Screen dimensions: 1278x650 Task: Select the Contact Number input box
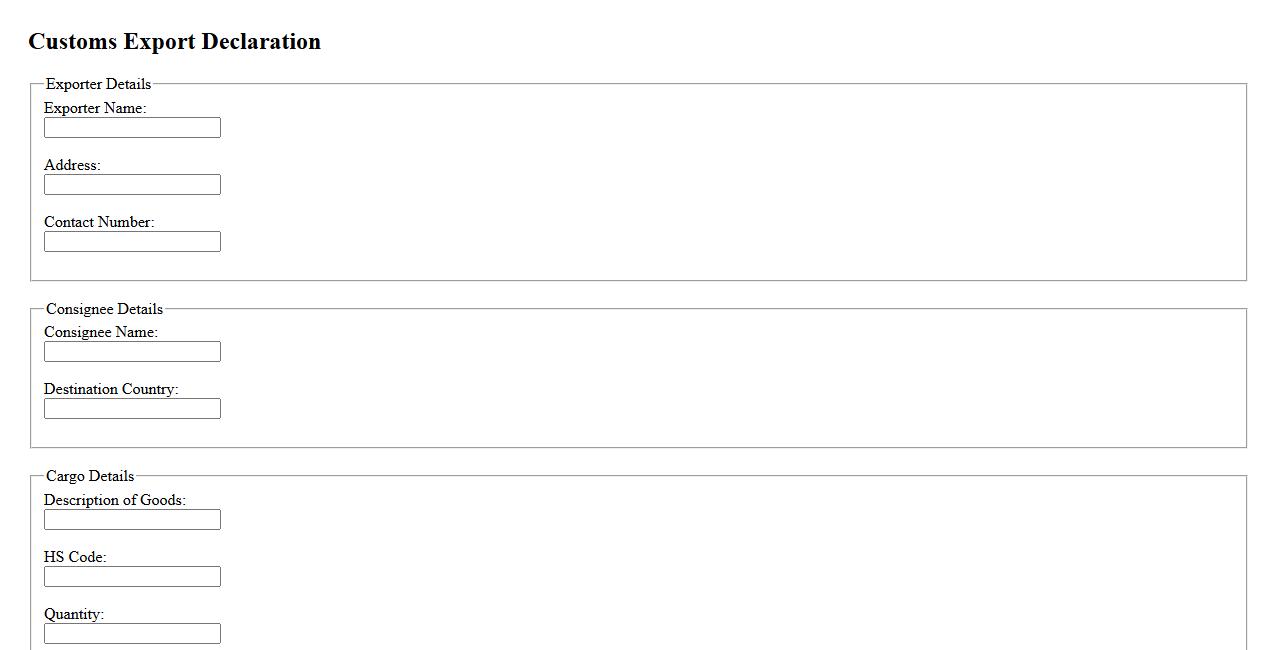click(132, 242)
